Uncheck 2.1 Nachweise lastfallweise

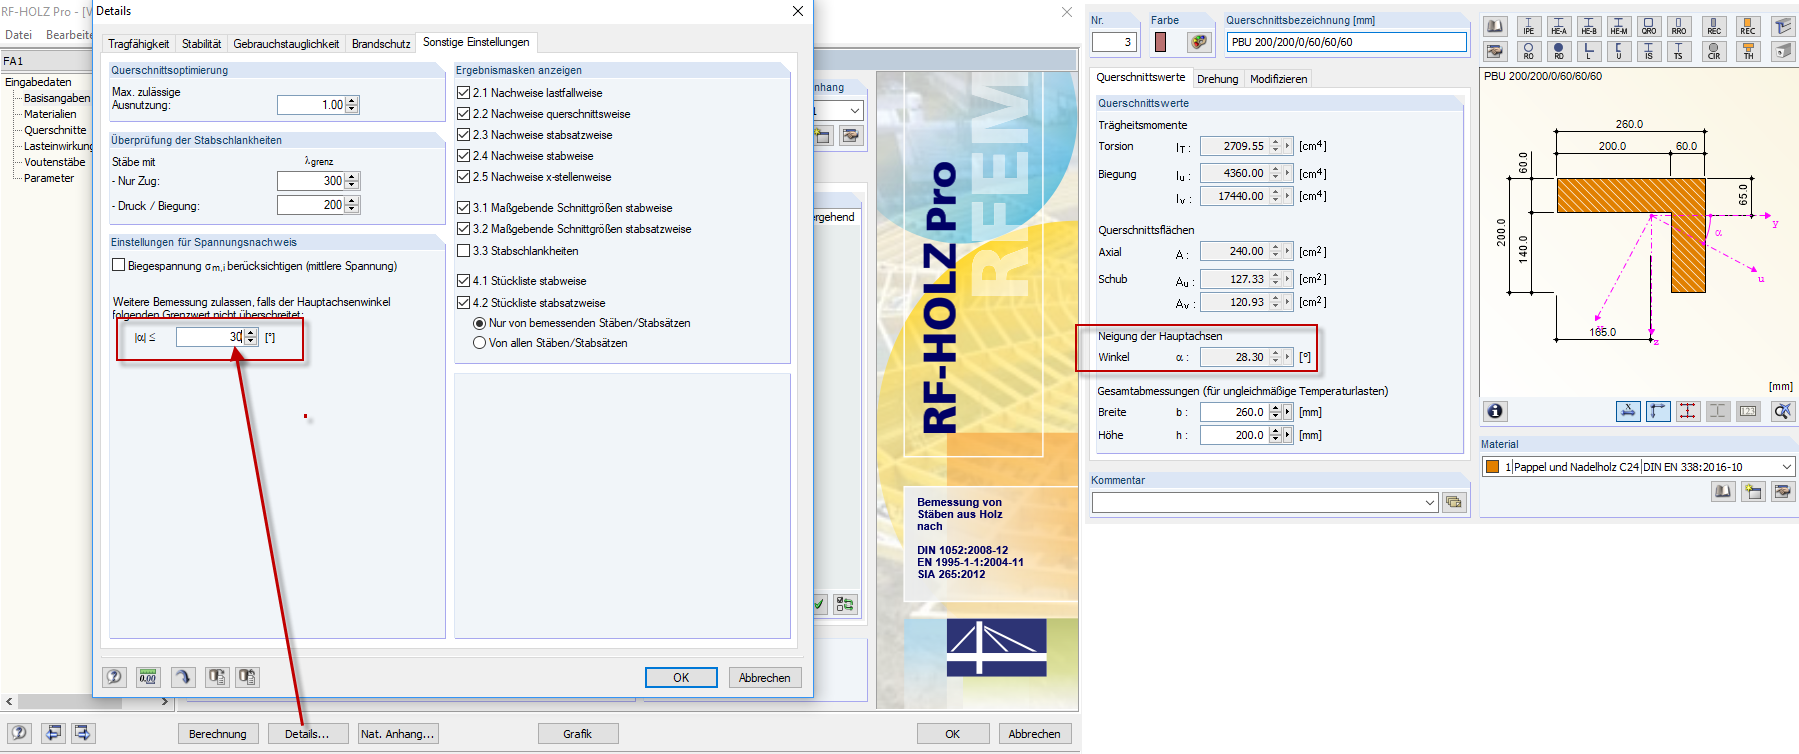[463, 93]
